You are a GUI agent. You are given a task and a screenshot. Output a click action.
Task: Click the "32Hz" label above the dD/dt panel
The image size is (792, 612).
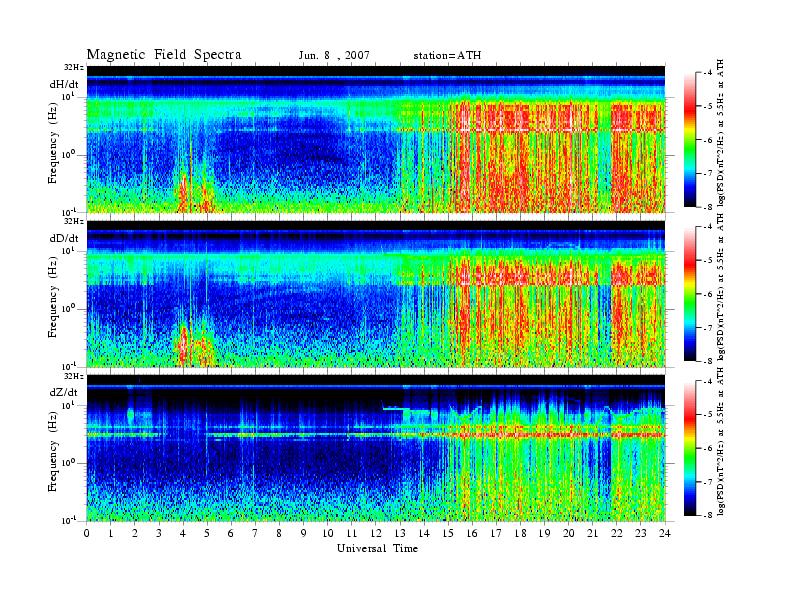point(74,221)
